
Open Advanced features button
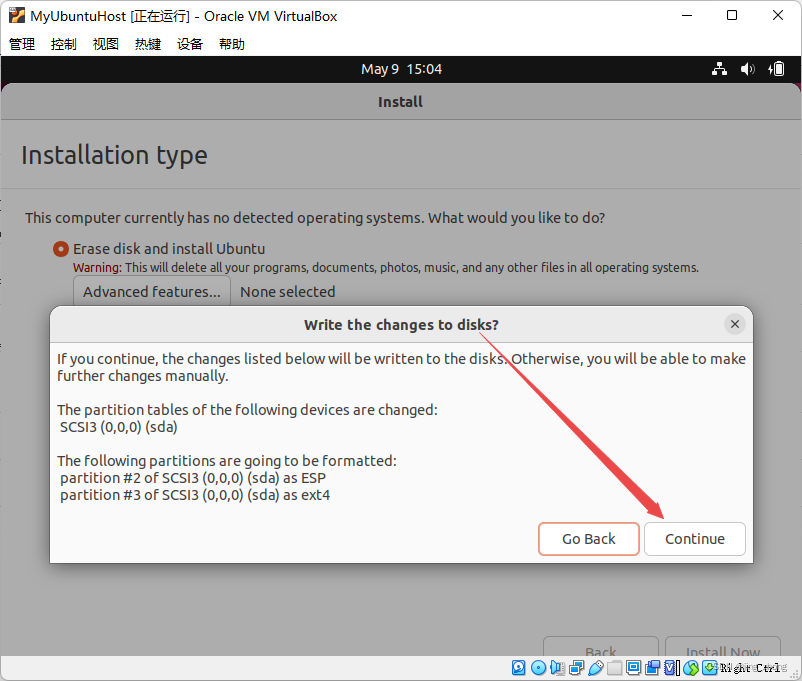pyautogui.click(x=152, y=292)
